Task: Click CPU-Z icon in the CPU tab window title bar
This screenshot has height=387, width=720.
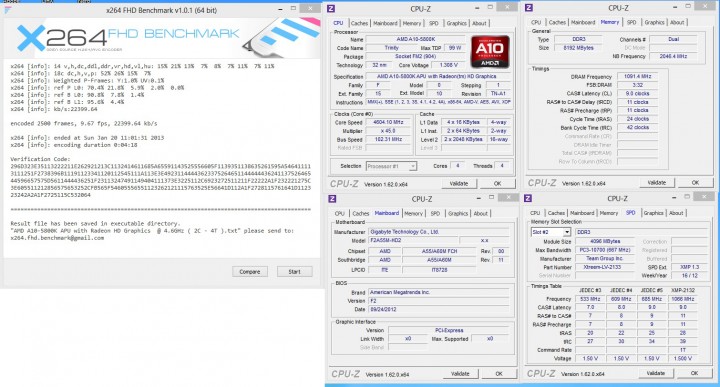Action: 331,8
